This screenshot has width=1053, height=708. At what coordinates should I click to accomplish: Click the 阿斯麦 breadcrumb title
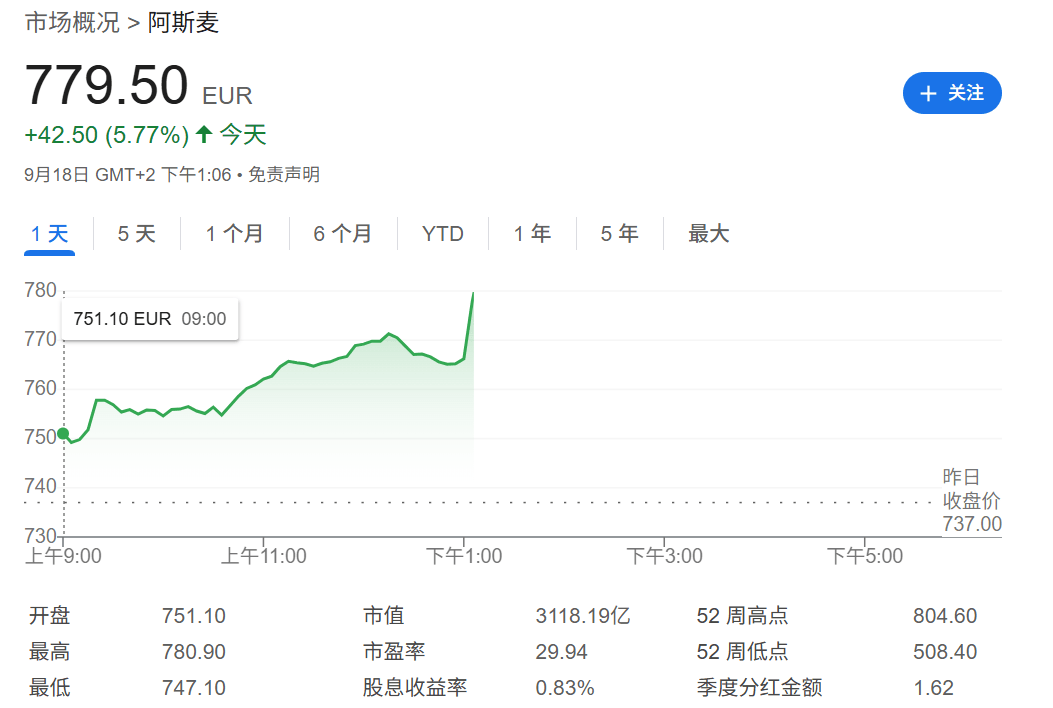183,22
